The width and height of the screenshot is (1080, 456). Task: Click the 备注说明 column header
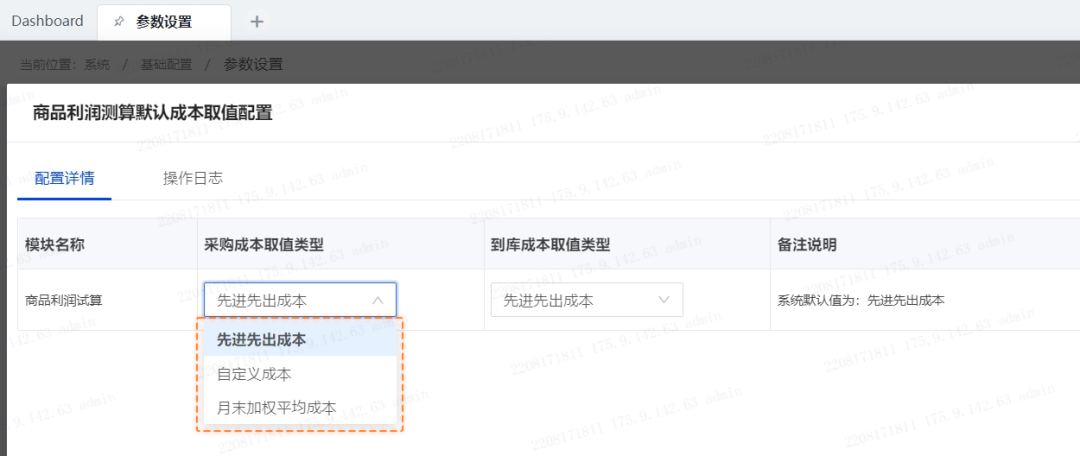coord(806,244)
